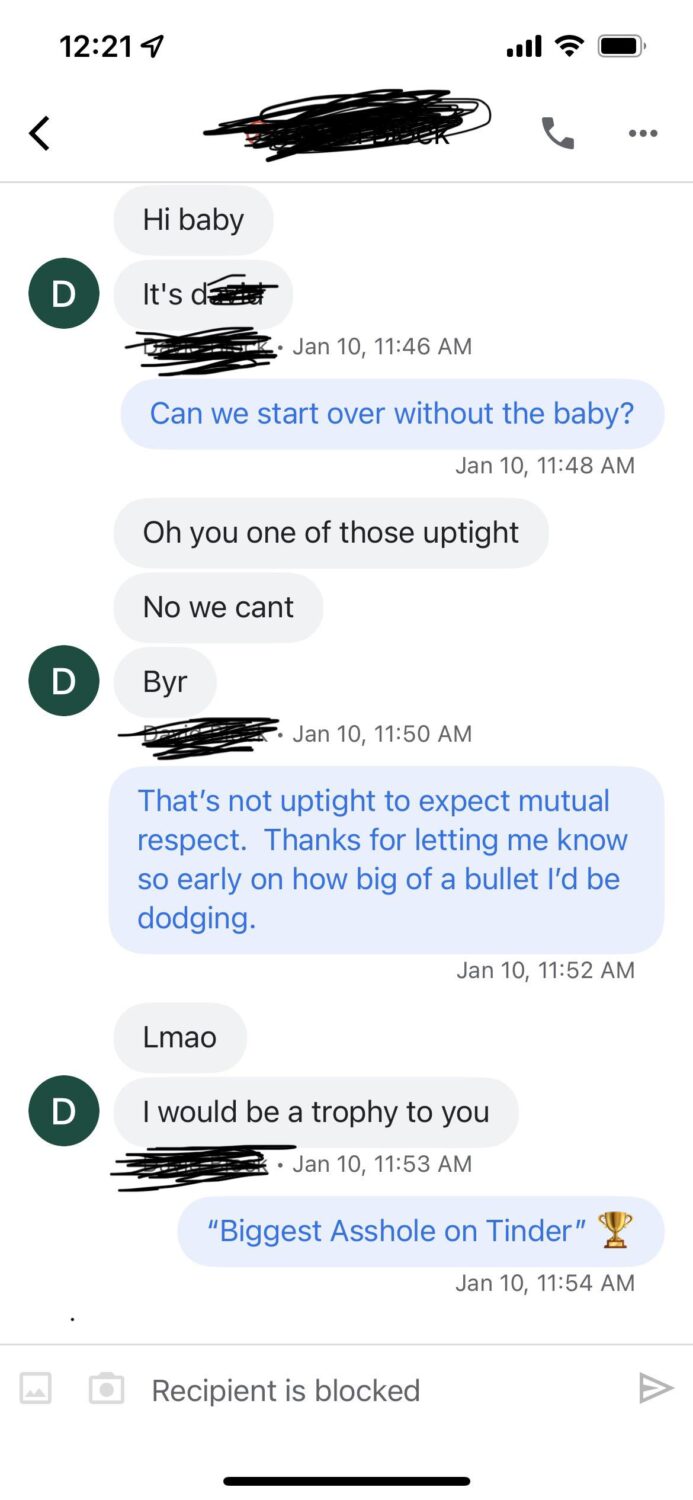Tap the camera icon

click(106, 1388)
